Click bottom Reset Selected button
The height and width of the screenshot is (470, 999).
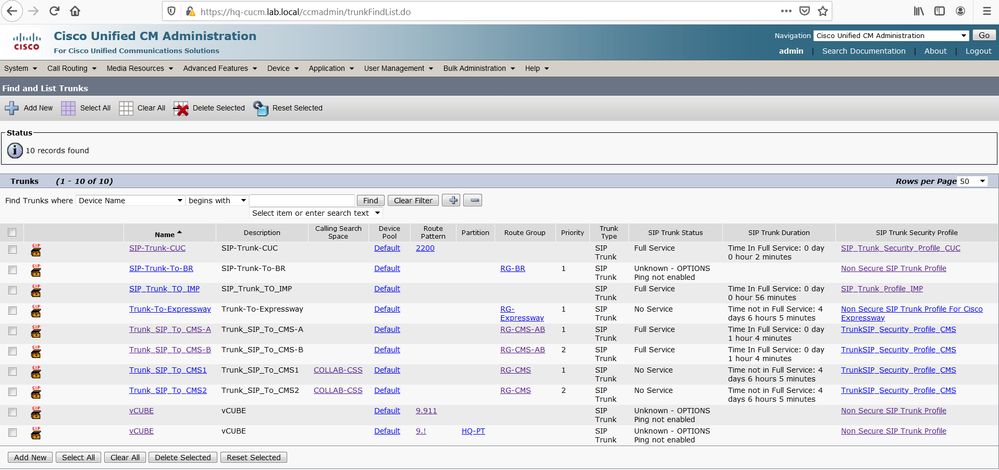tap(254, 457)
